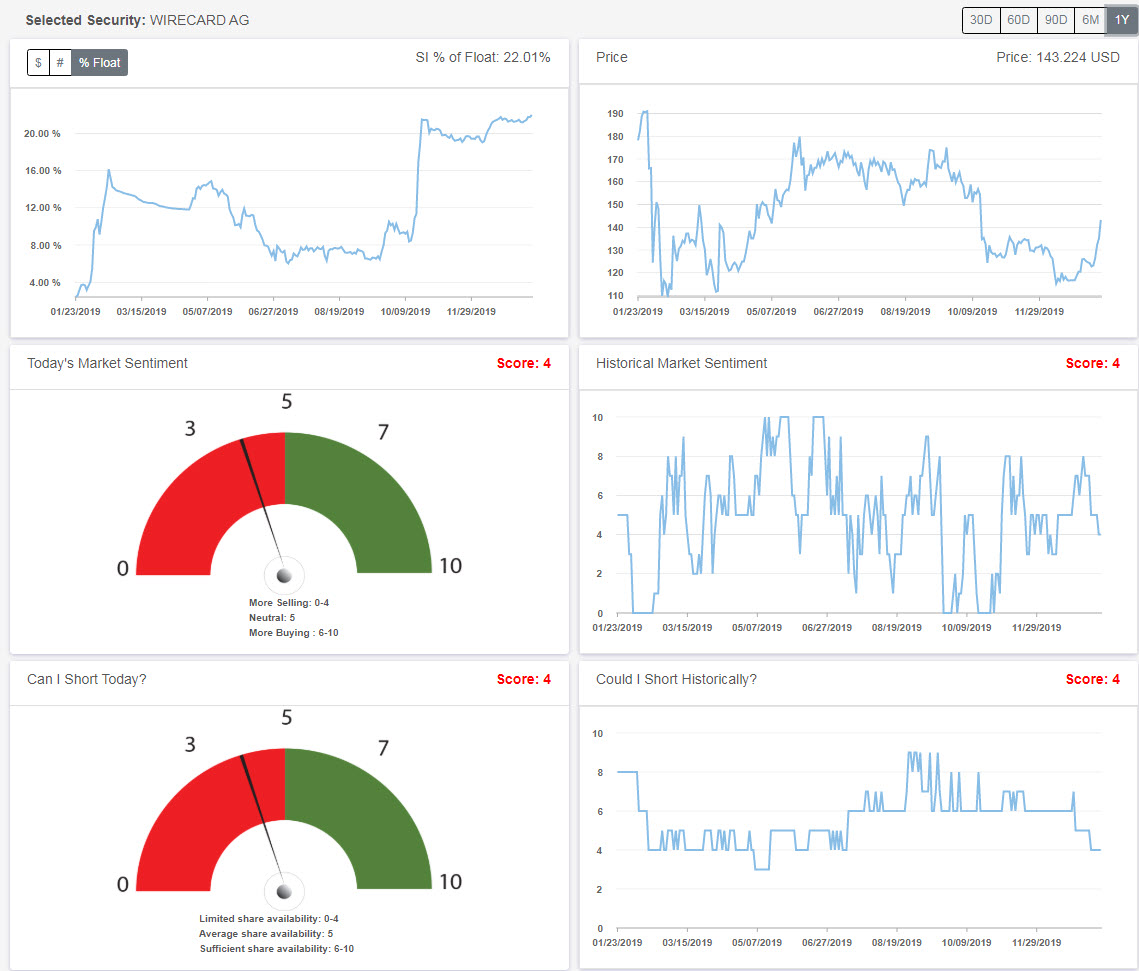Click the Can I Short Today gauge hub
Image resolution: width=1139 pixels, height=971 pixels.
(285, 890)
